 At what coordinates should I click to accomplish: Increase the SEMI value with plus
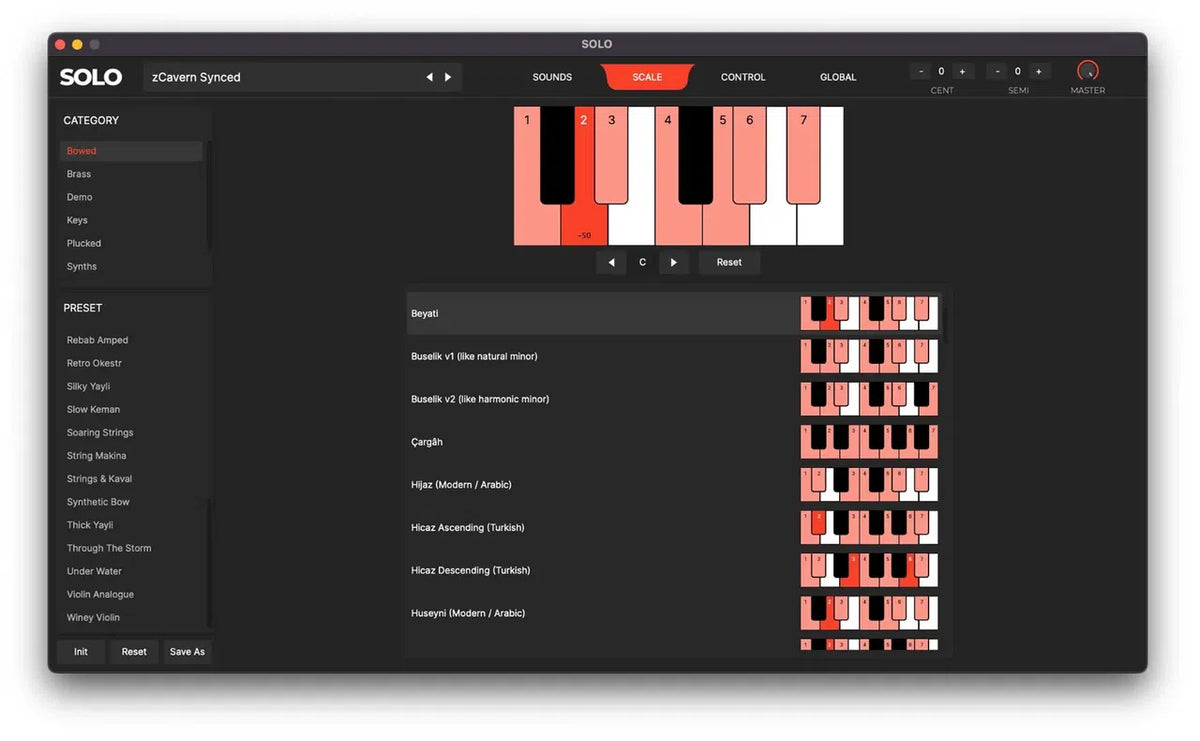coord(1038,71)
